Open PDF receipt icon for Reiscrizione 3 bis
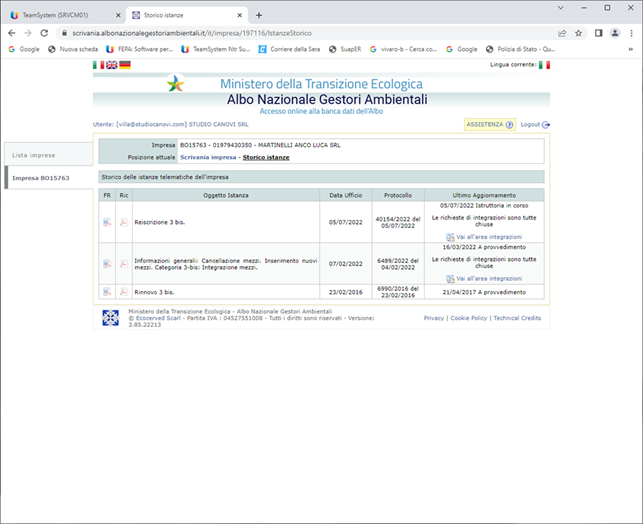Screen dimensions: 643x524 click(124, 222)
